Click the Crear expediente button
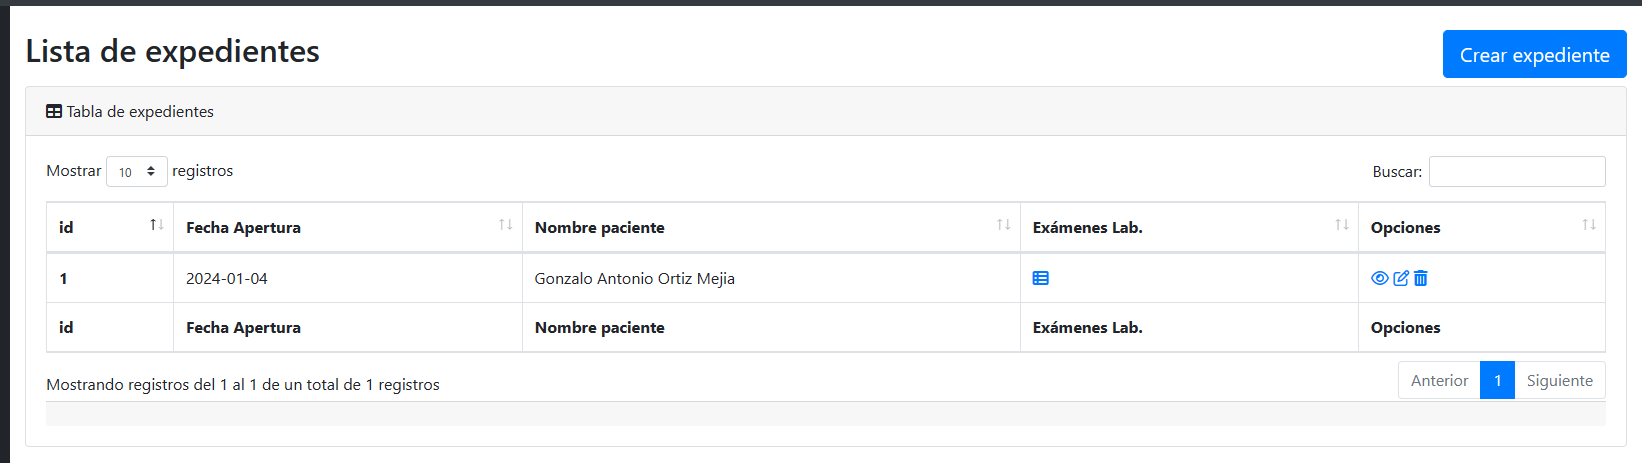The width and height of the screenshot is (1642, 463). 1534,54
